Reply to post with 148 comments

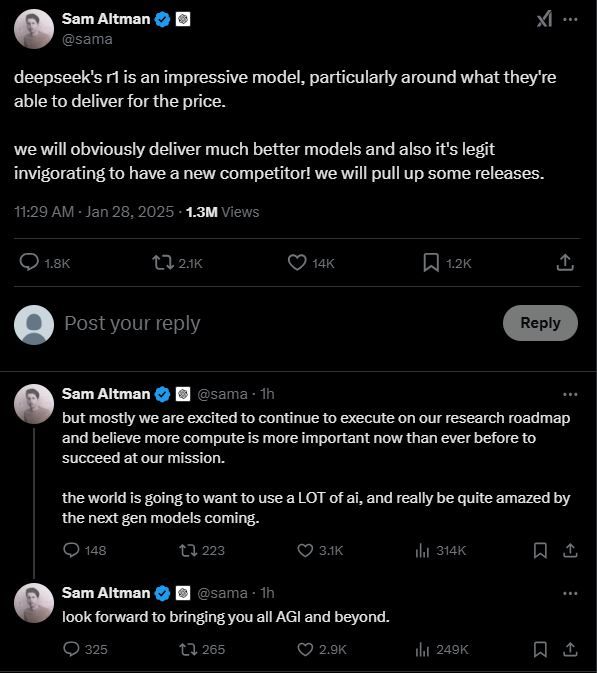click(71, 550)
